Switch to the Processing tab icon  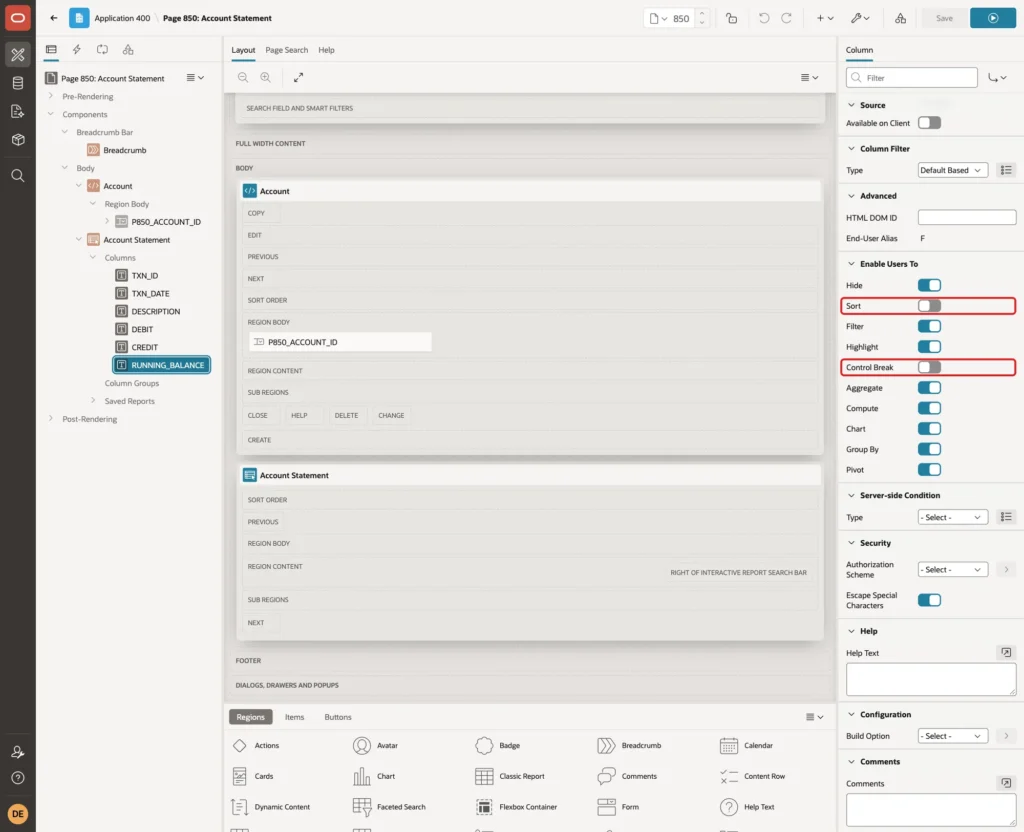[x=103, y=50]
